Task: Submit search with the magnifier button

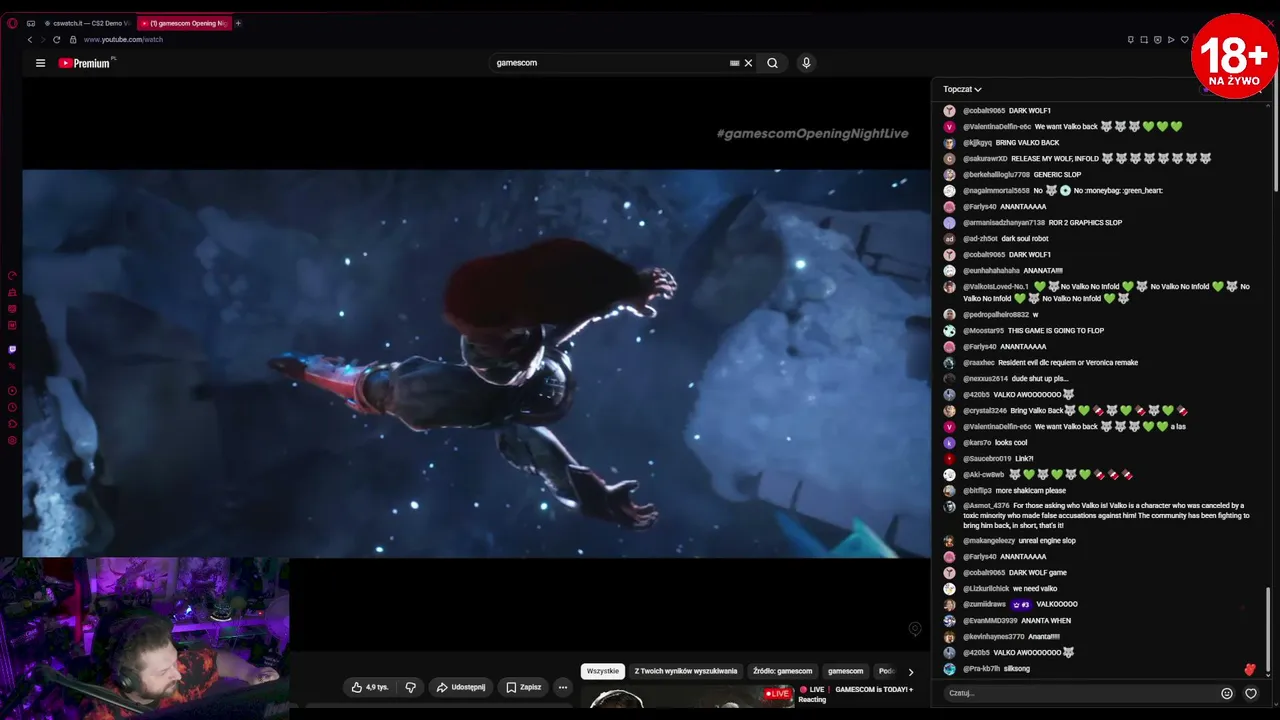Action: (772, 63)
